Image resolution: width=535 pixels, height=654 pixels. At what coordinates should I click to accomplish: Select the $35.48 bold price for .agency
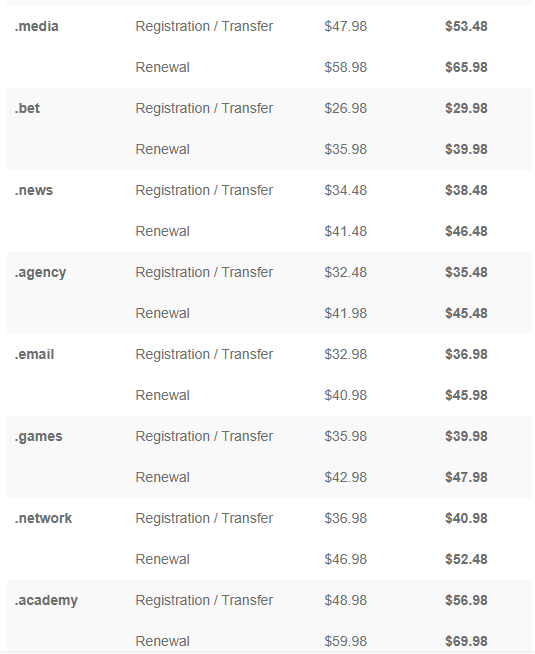[466, 272]
